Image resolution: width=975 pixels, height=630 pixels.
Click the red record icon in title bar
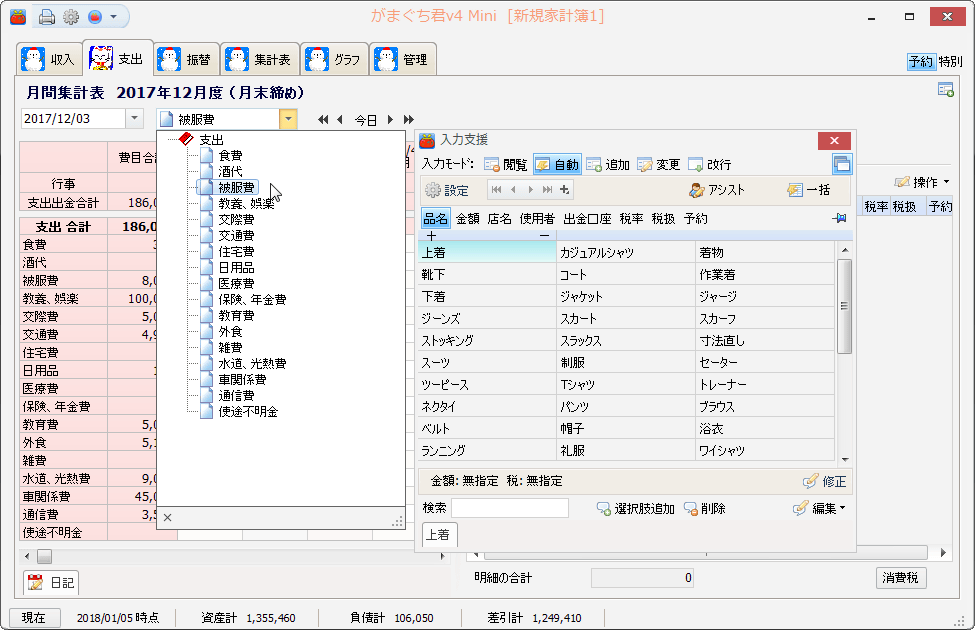click(x=95, y=17)
